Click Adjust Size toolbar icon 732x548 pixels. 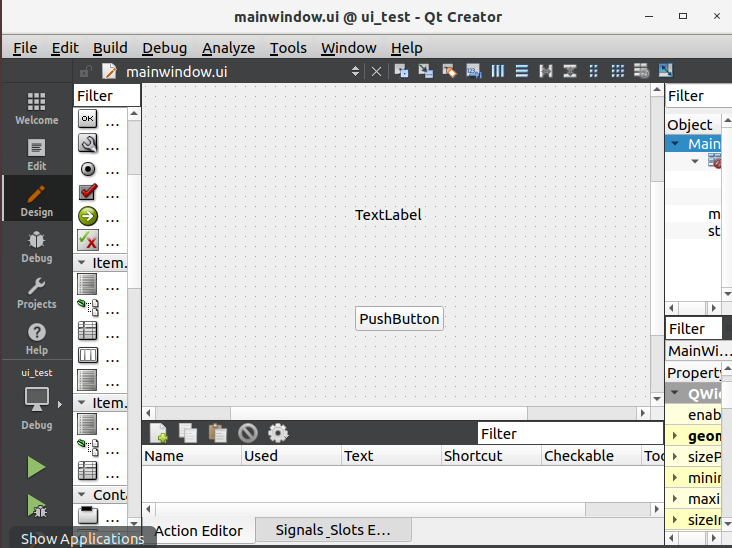click(x=666, y=71)
